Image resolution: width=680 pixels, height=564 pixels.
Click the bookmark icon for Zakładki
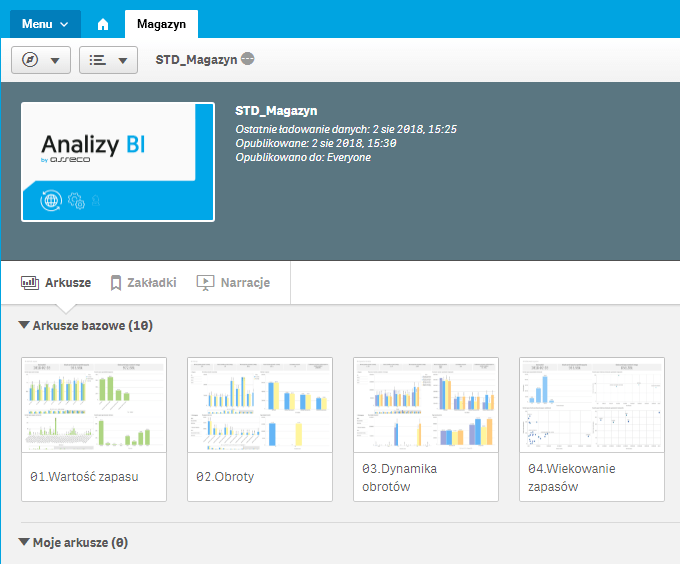tap(116, 283)
